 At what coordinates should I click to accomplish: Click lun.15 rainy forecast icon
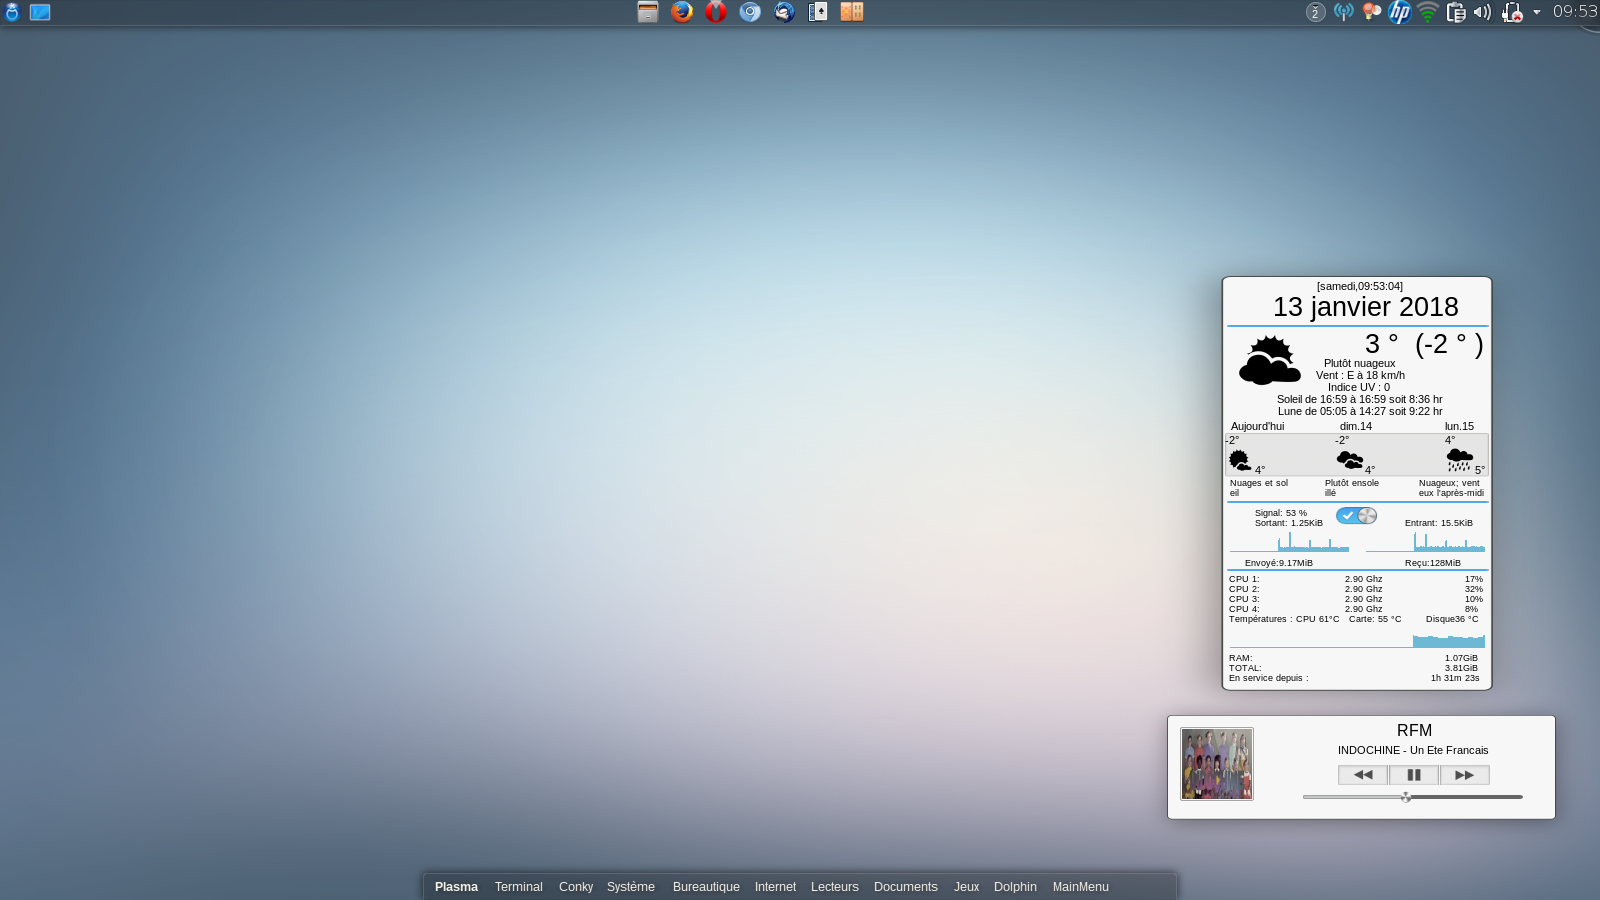point(1460,460)
